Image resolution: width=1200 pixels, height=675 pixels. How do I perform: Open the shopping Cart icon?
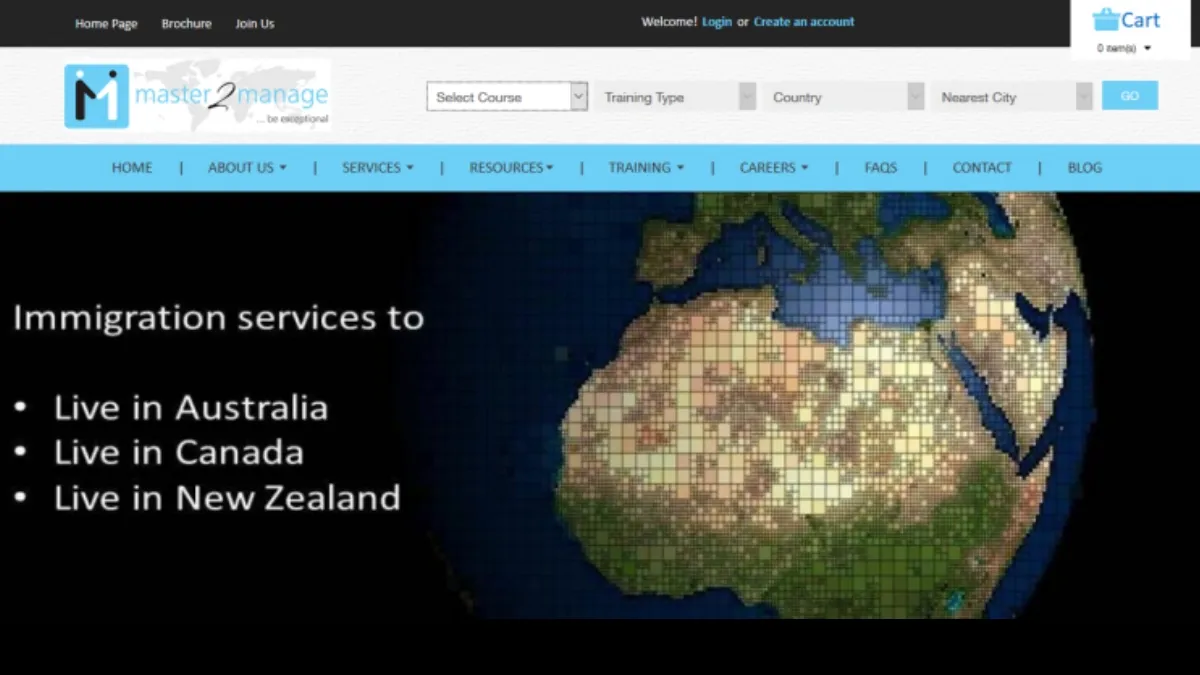pyautogui.click(x=1126, y=19)
